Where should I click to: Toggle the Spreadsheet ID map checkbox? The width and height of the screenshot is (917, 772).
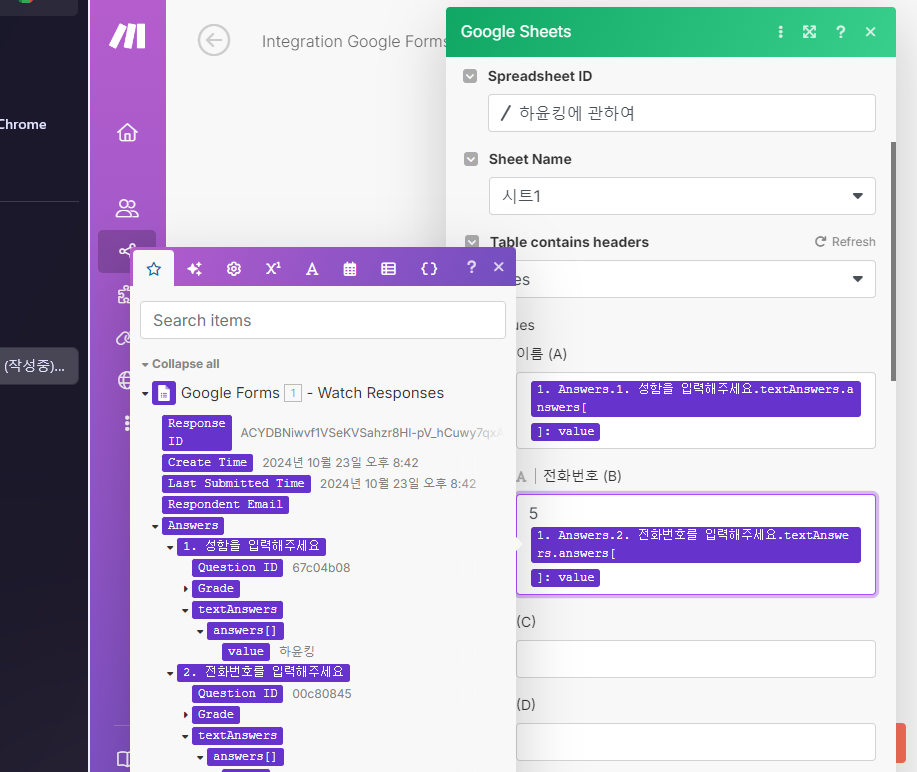470,76
